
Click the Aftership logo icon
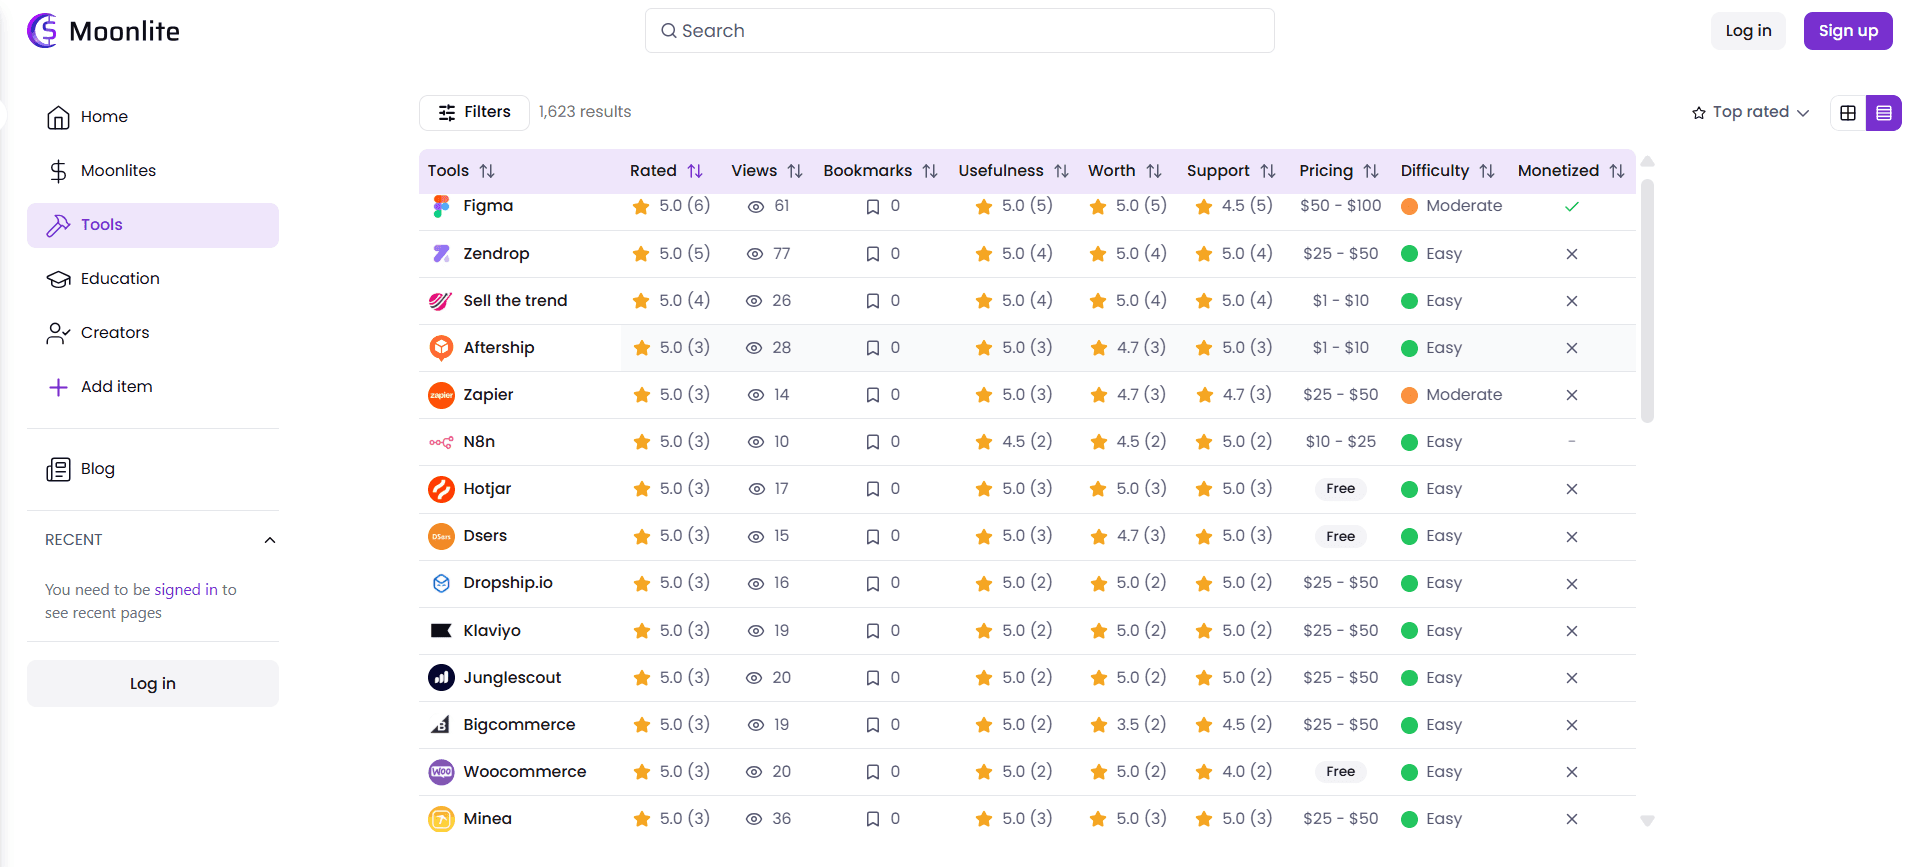click(441, 348)
